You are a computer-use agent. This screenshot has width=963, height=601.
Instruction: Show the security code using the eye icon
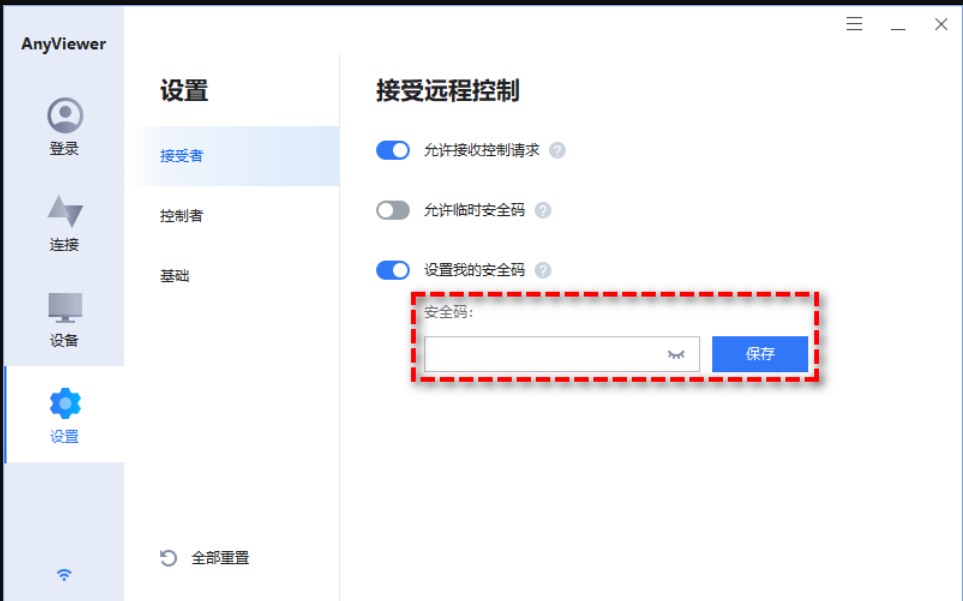[674, 354]
